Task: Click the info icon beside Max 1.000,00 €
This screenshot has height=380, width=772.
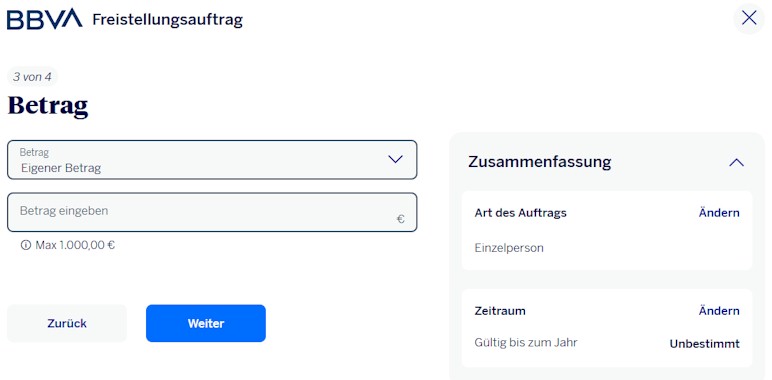Action: click(x=26, y=245)
